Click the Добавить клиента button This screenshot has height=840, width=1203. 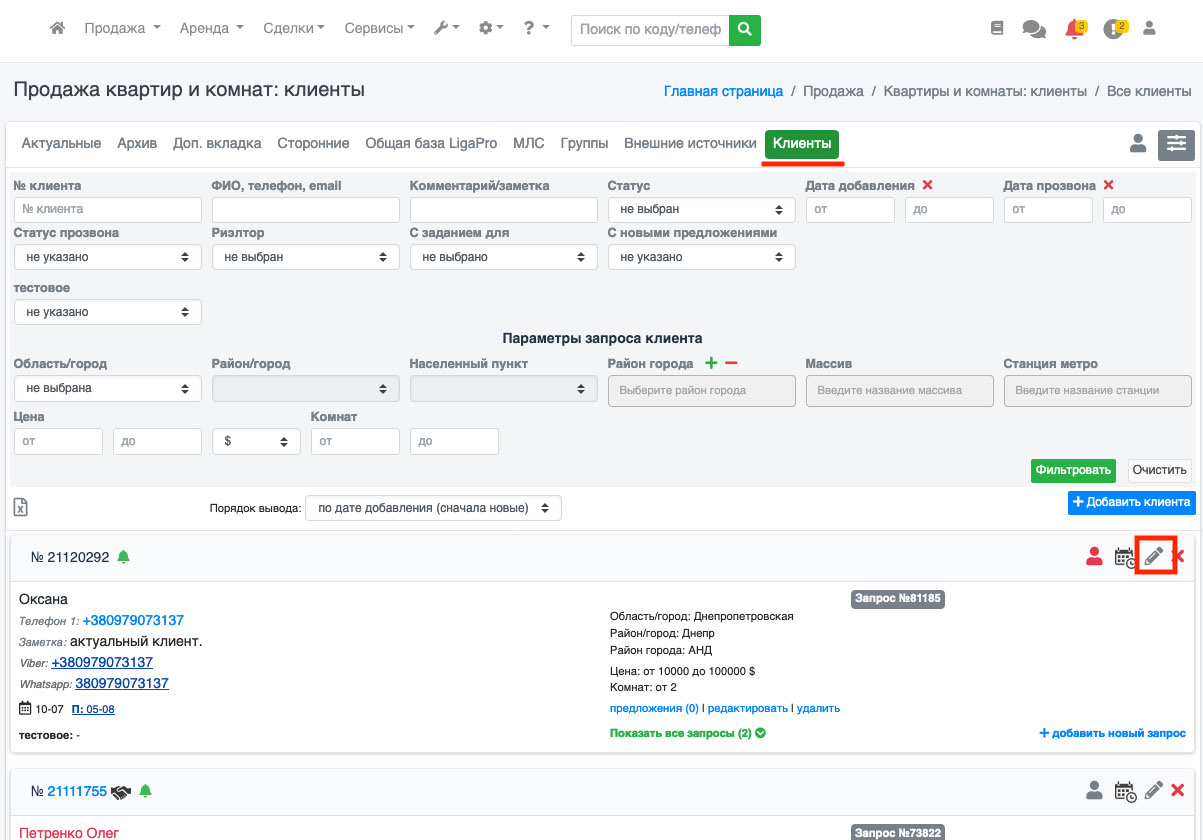click(1132, 502)
